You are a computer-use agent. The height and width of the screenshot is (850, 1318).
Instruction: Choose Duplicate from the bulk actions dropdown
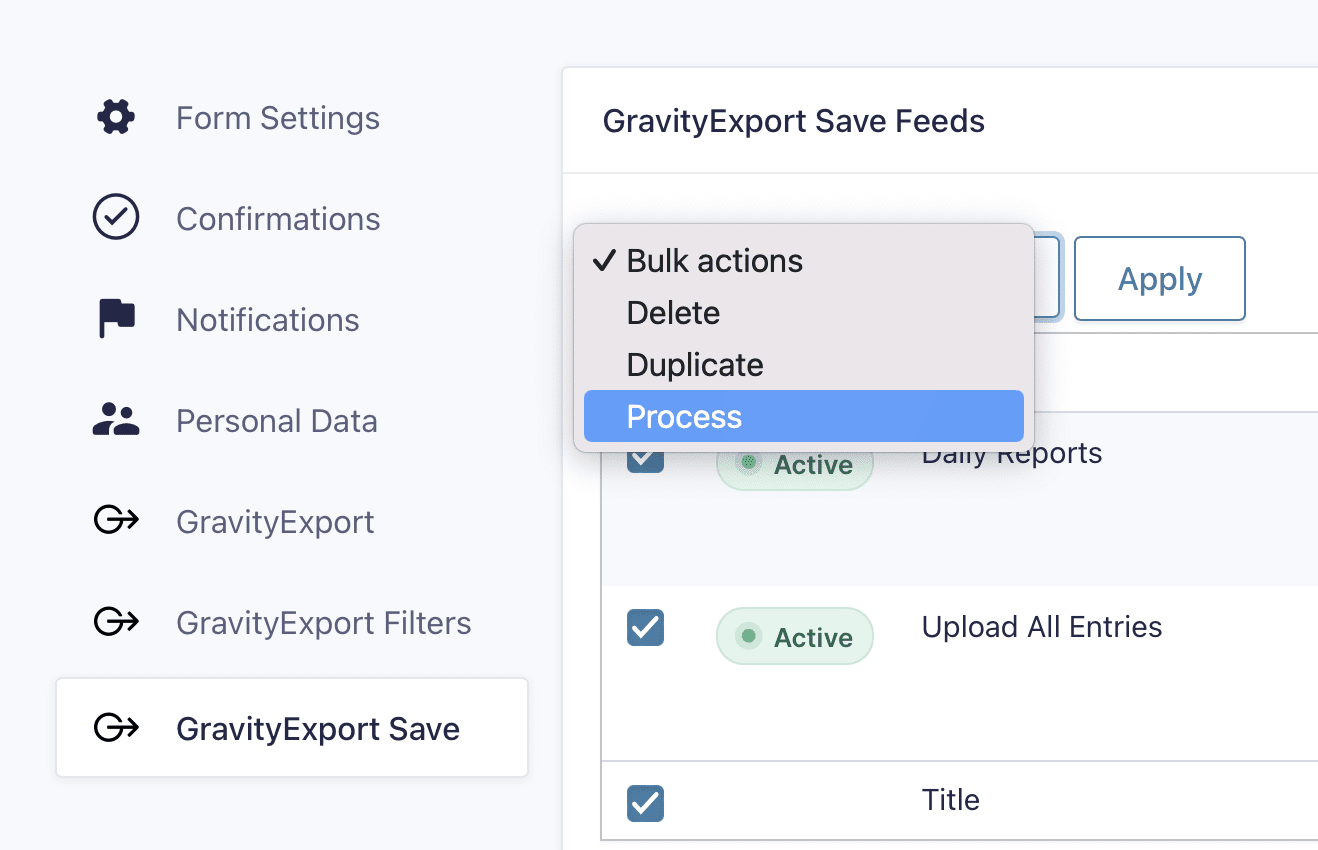tap(694, 364)
